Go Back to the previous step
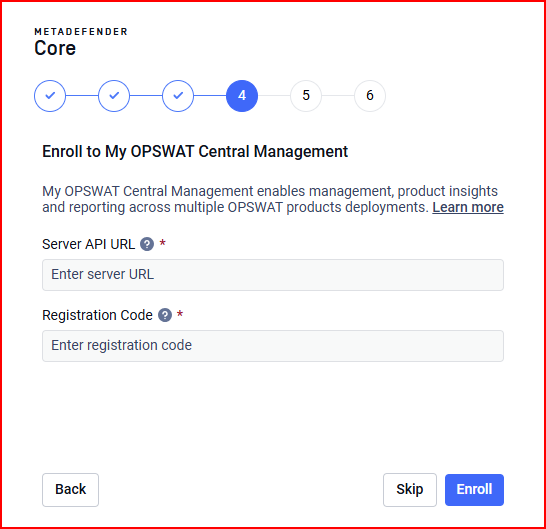This screenshot has height=529, width=546. coord(70,490)
